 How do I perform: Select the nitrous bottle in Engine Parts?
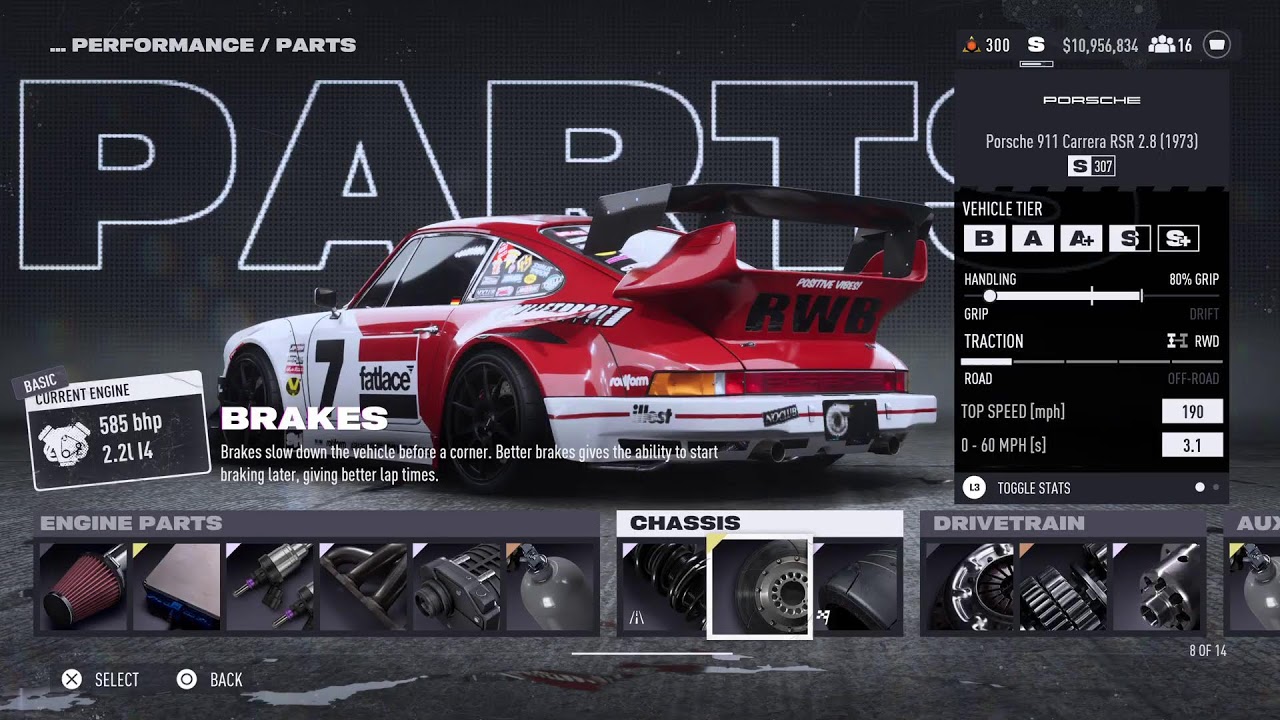551,587
